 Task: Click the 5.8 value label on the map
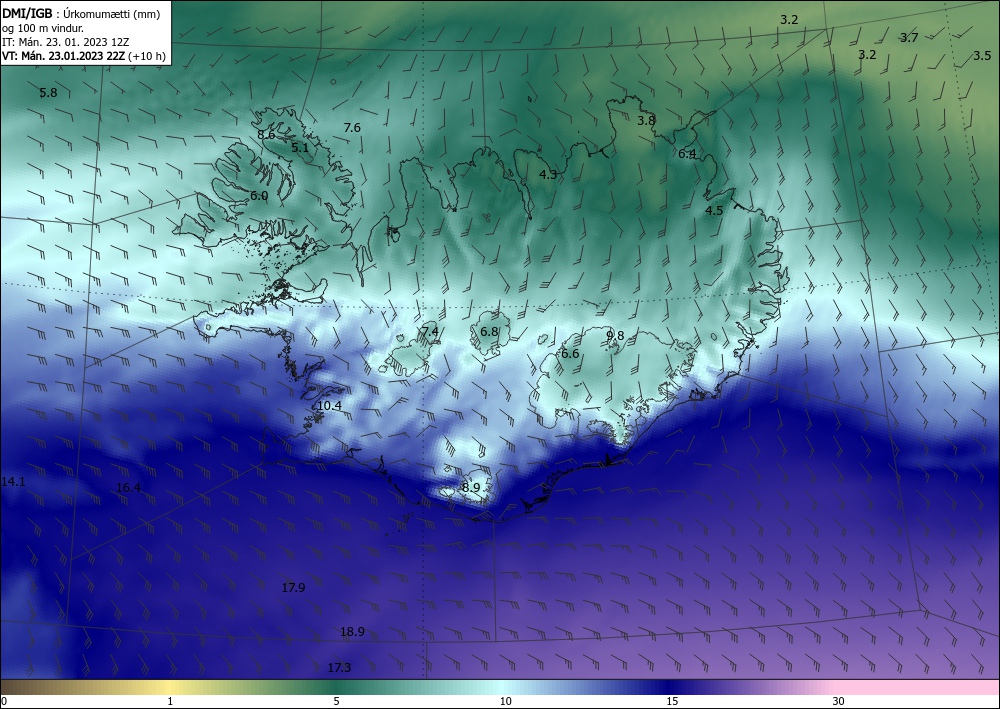[x=48, y=93]
